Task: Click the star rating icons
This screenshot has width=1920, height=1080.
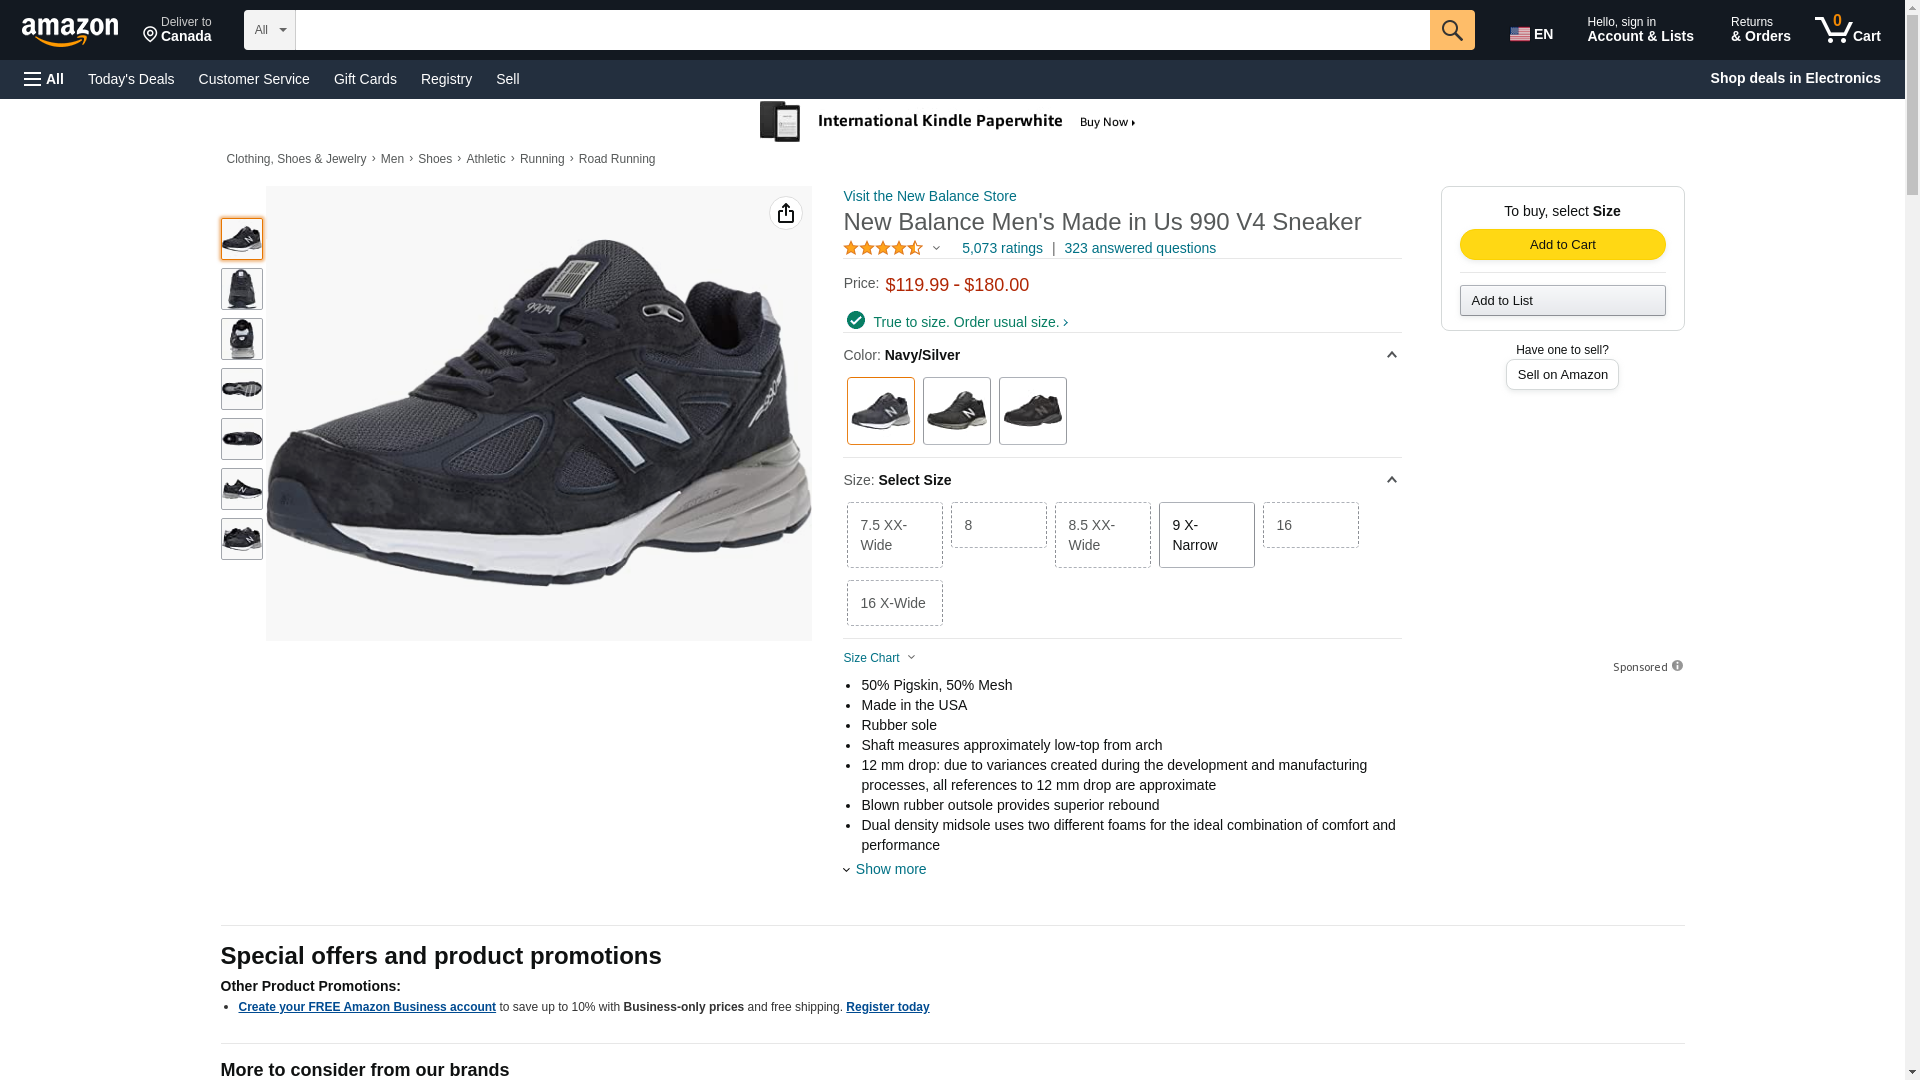Action: click(x=883, y=248)
